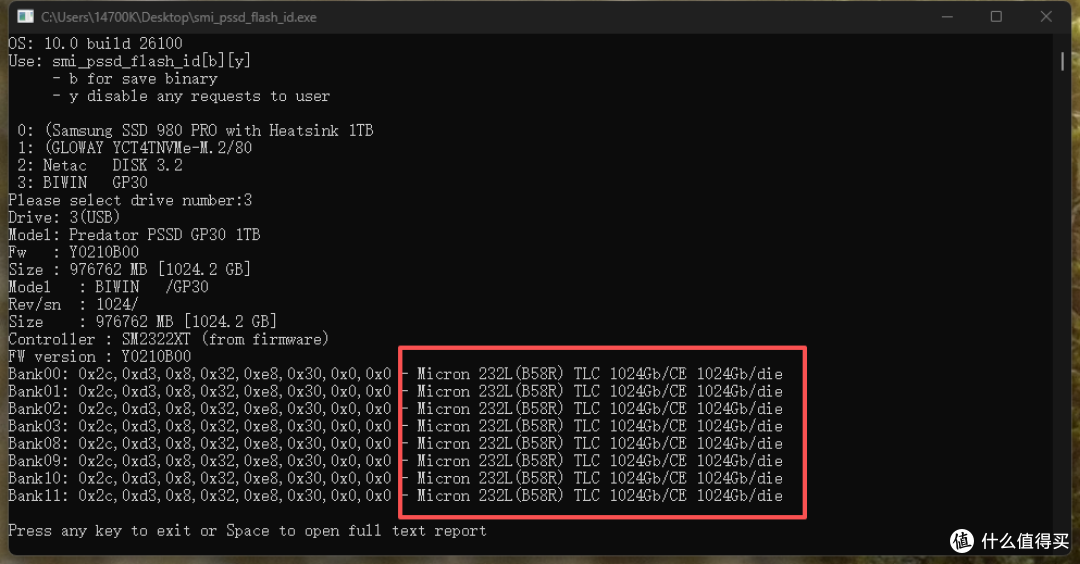Click Bank03 'Micron 232L(B58R) TLC' description
1080x564 pixels.
pyautogui.click(x=508, y=426)
